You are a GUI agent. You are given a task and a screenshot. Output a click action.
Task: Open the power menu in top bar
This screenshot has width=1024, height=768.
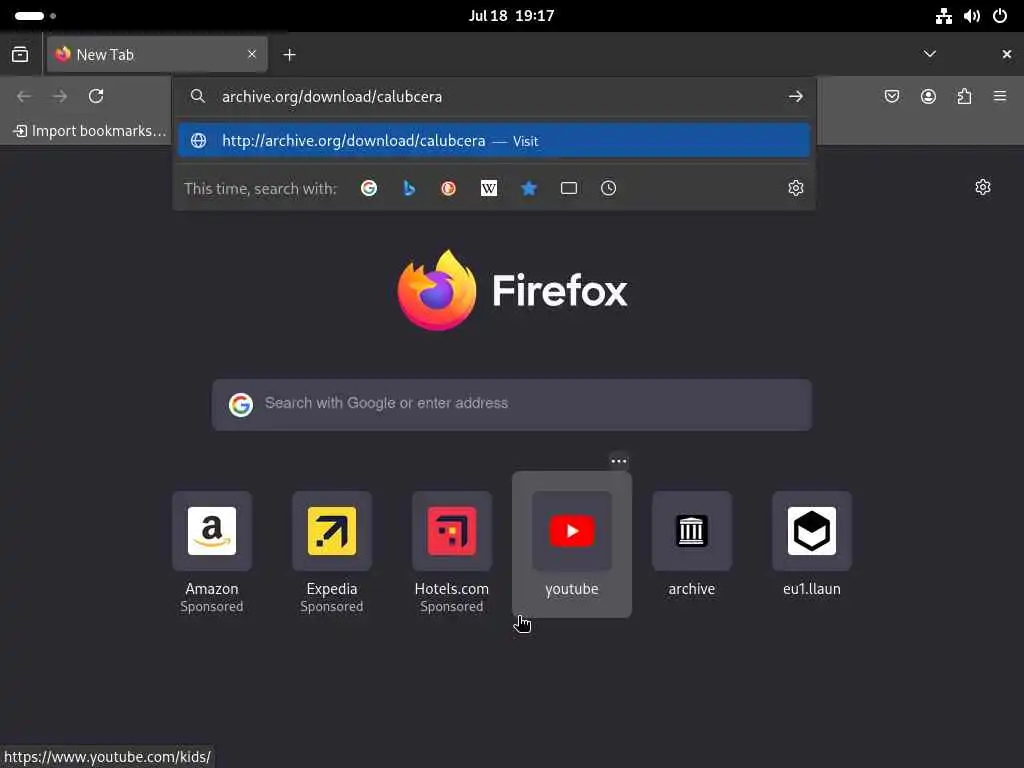pos(1000,16)
